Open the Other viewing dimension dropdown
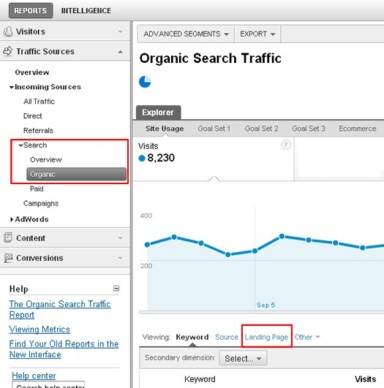Screen dimensions: 384x388 click(307, 337)
